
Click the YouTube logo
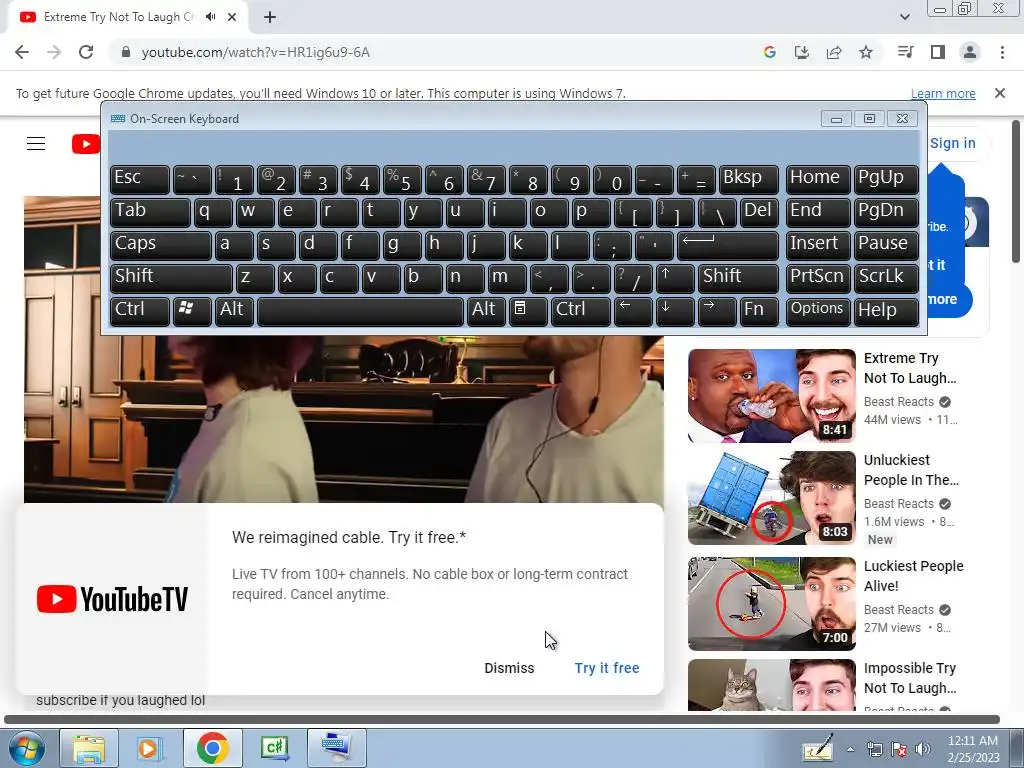coord(86,144)
